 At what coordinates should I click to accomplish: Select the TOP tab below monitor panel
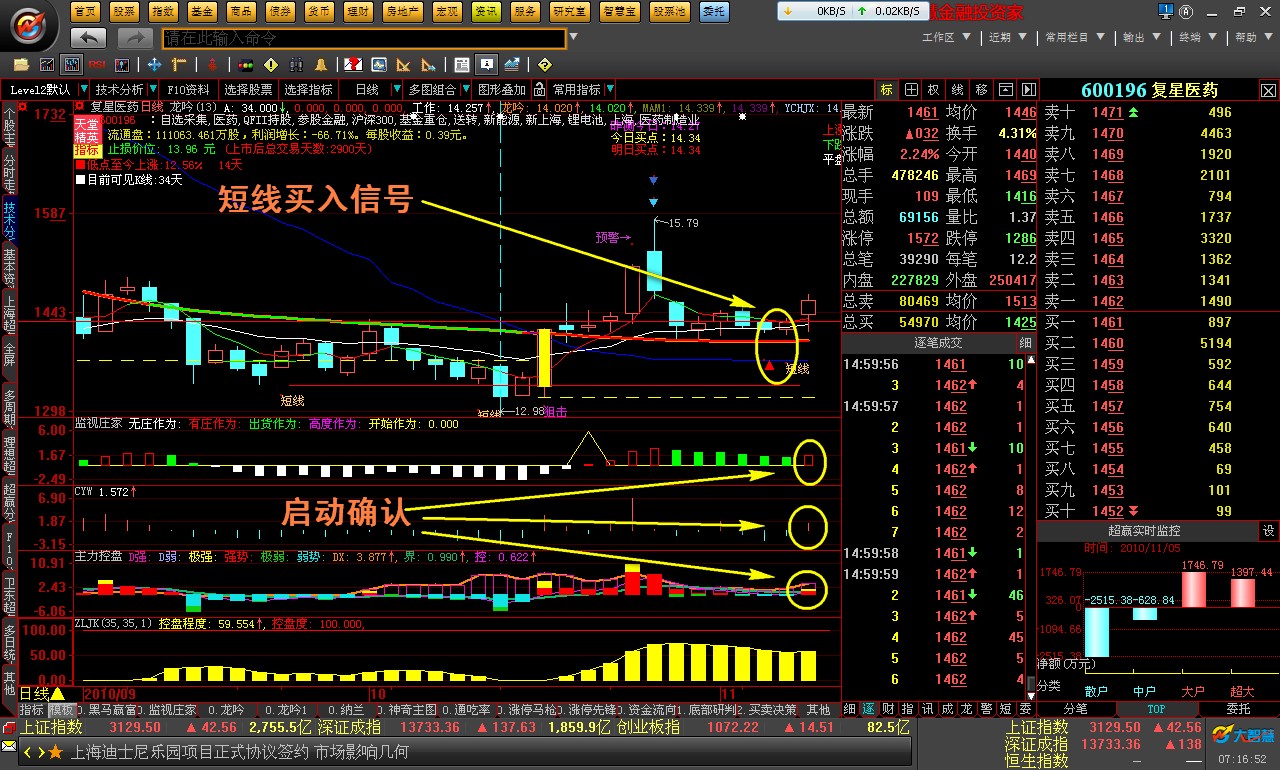1155,708
